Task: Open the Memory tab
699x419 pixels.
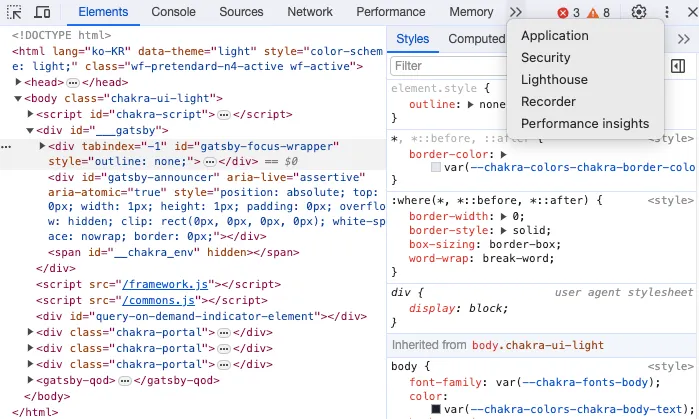Action: (471, 12)
